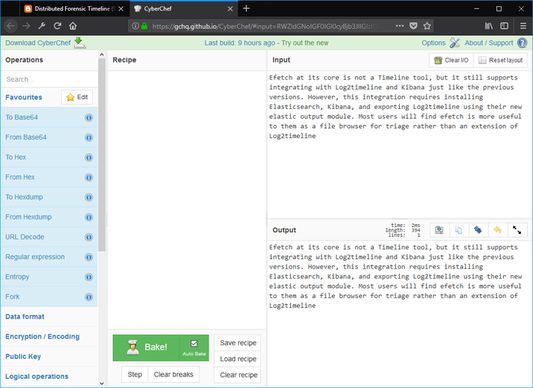Screen dimensions: 533x388
Task: Click the operations list scrollbar
Action: coord(102,155)
